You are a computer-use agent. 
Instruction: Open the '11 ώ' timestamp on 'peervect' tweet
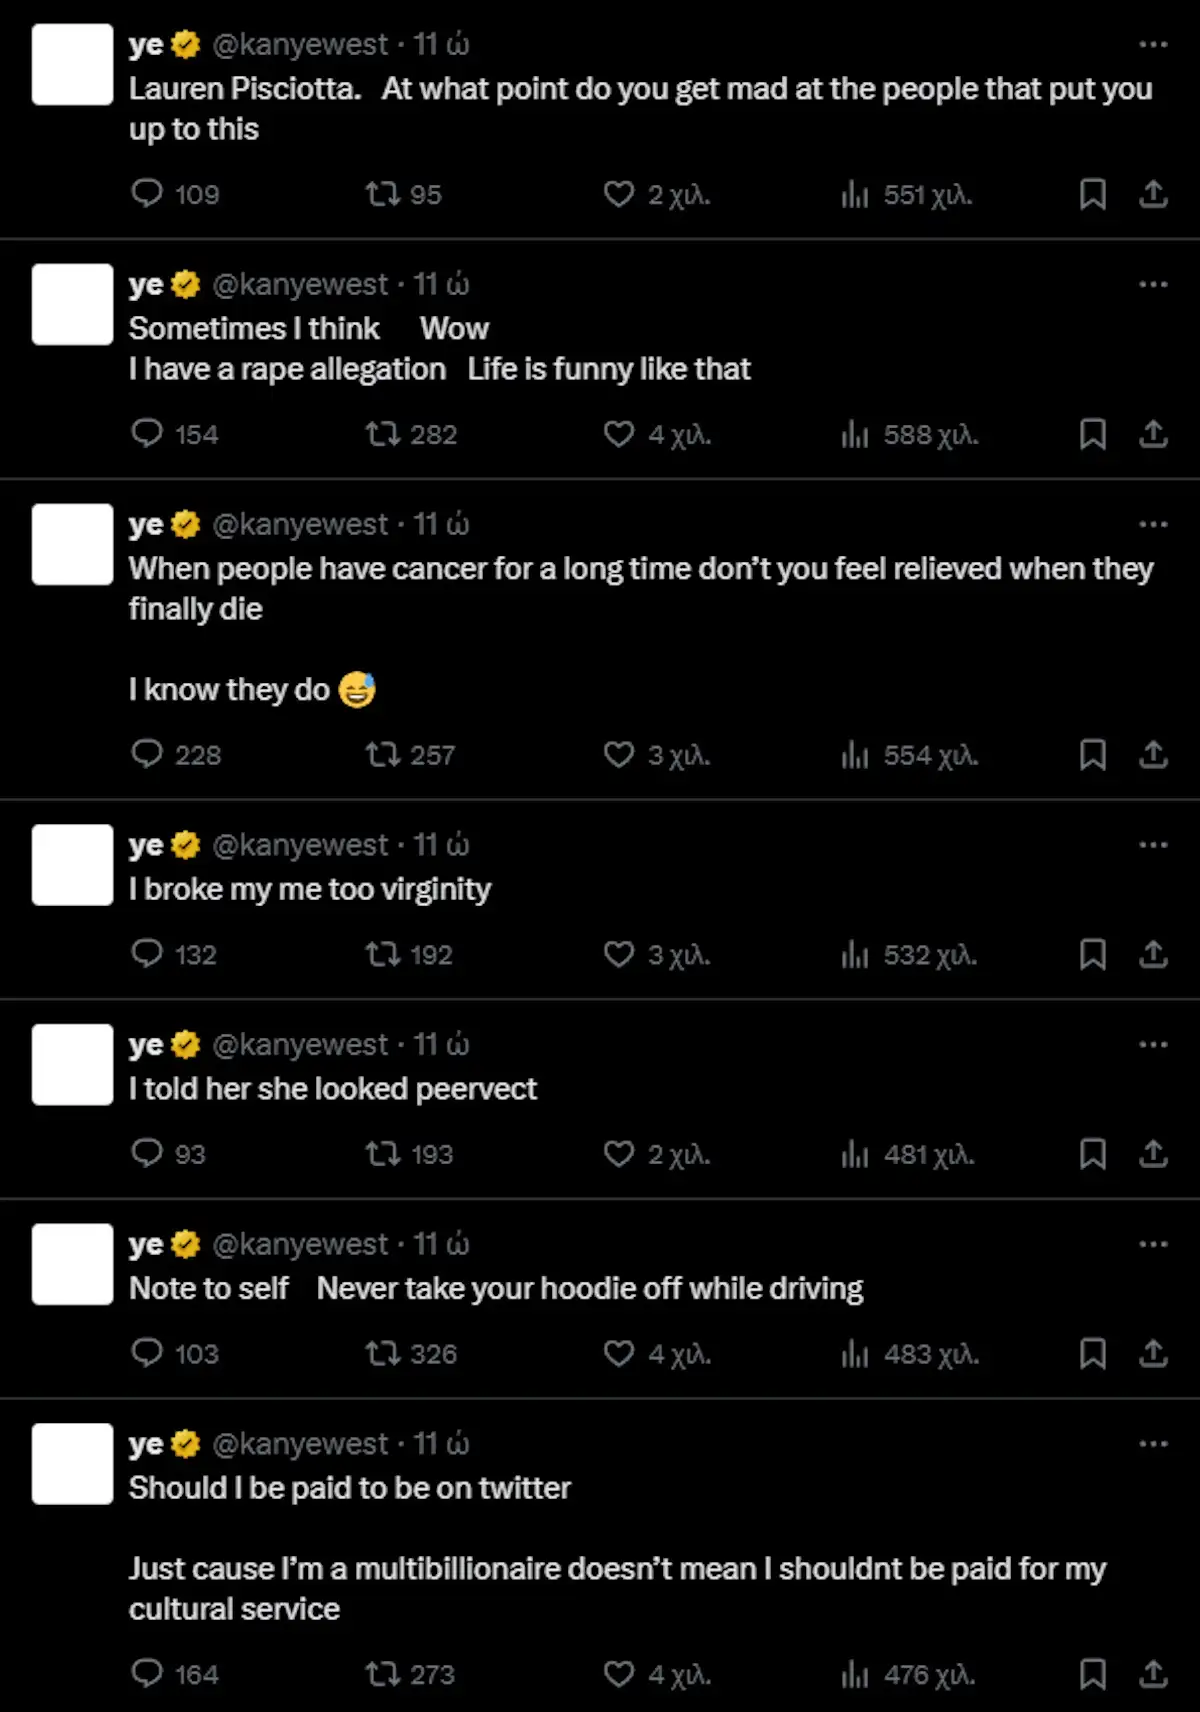[x=441, y=1044]
